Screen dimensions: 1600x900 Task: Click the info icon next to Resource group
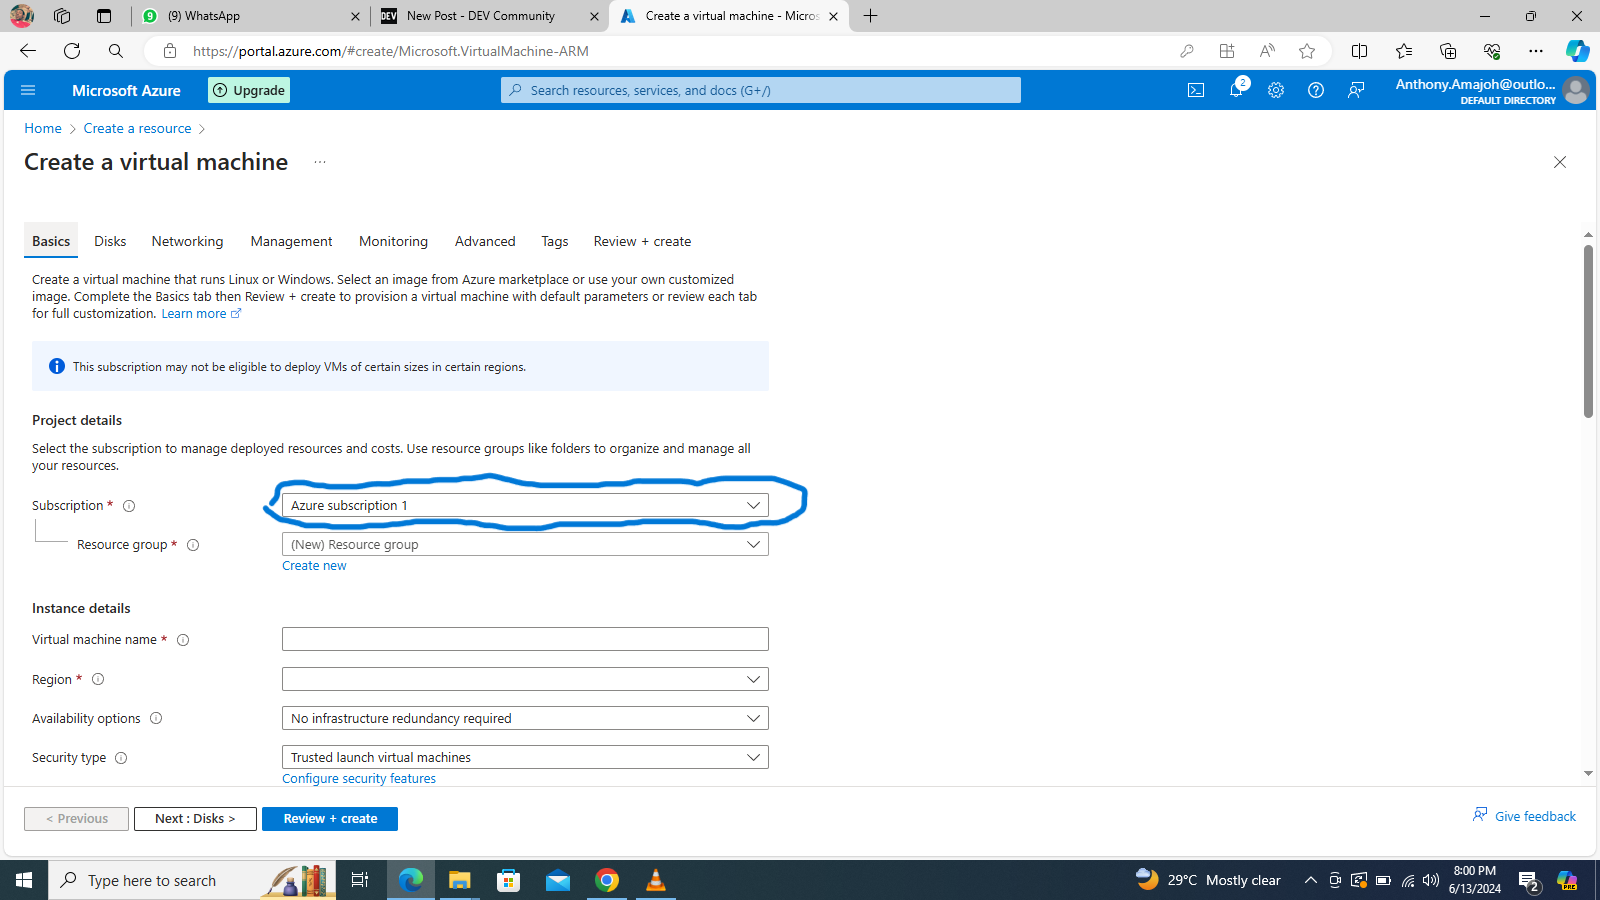pyautogui.click(x=193, y=545)
